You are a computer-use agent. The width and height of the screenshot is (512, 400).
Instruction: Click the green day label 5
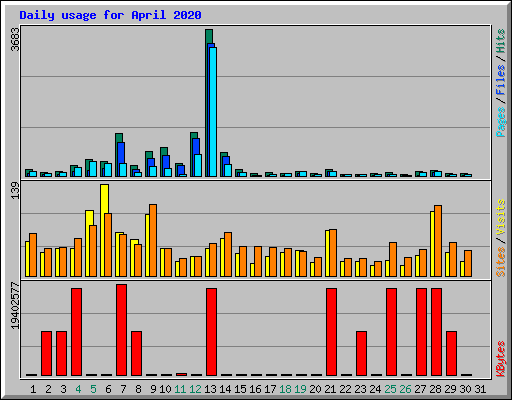(x=93, y=389)
